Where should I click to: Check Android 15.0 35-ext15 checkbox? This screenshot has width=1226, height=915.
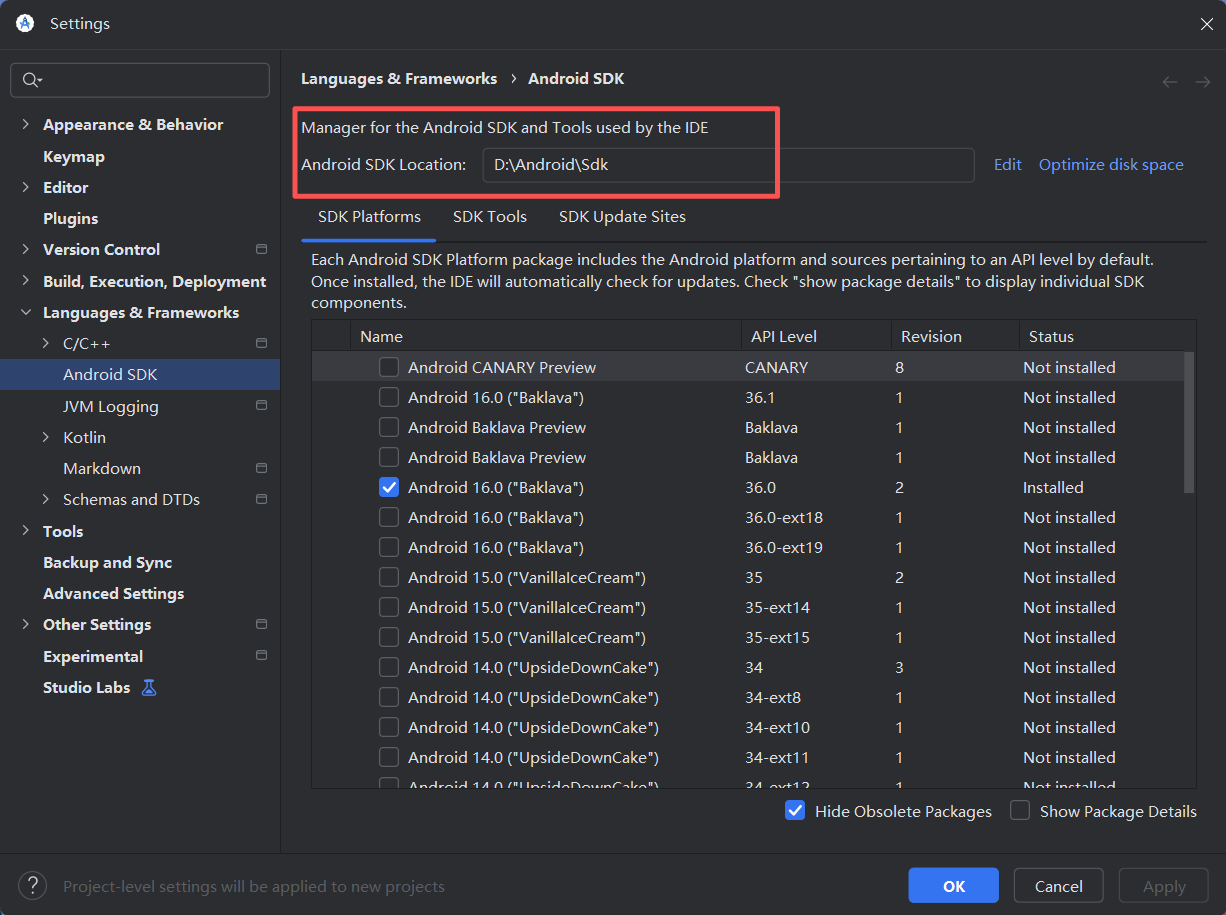(389, 637)
